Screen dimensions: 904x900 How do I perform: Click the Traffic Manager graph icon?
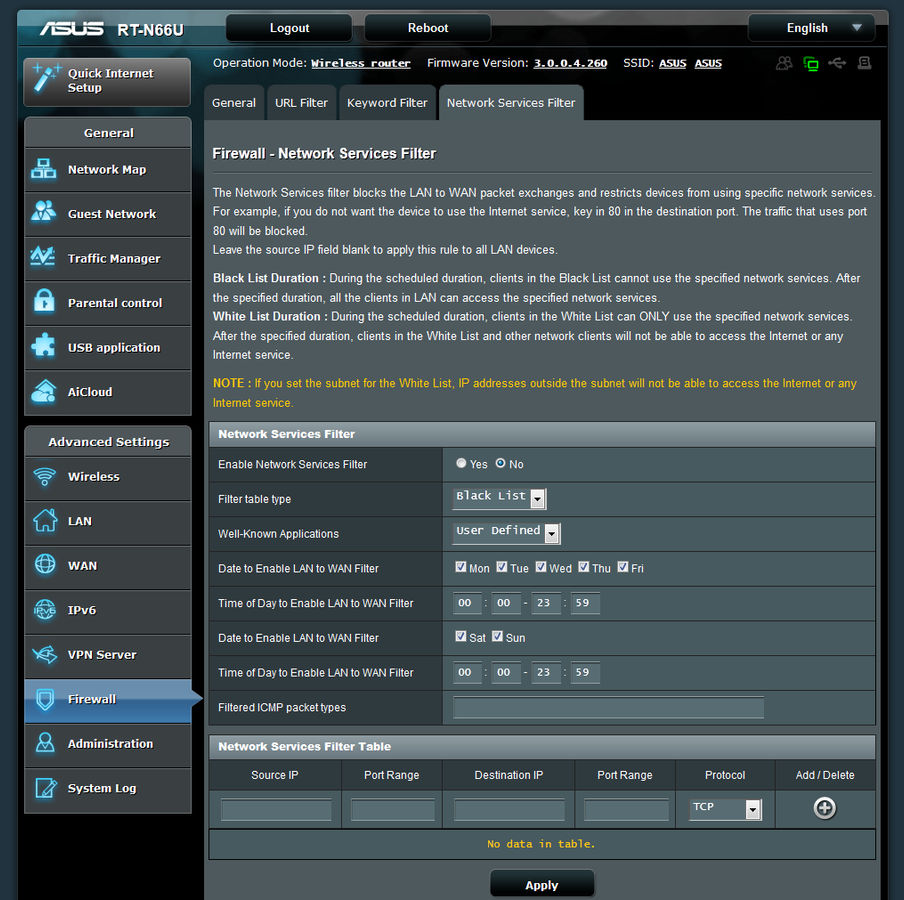tap(43, 257)
